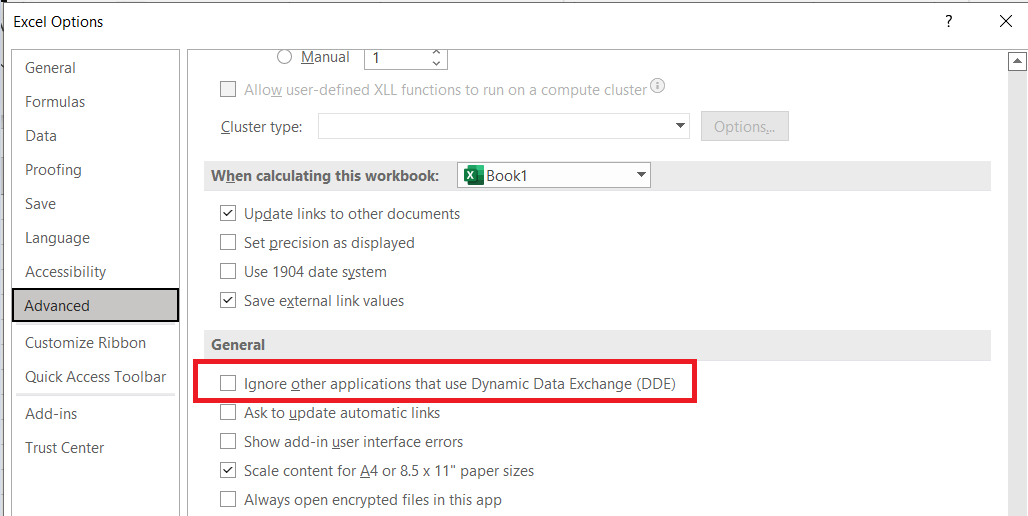Select the Advanced category

(x=95, y=306)
